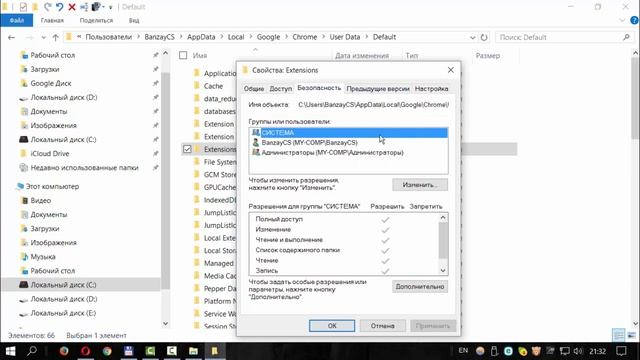Select the Cache folder in file list
This screenshot has height=360, width=640.
point(213,86)
